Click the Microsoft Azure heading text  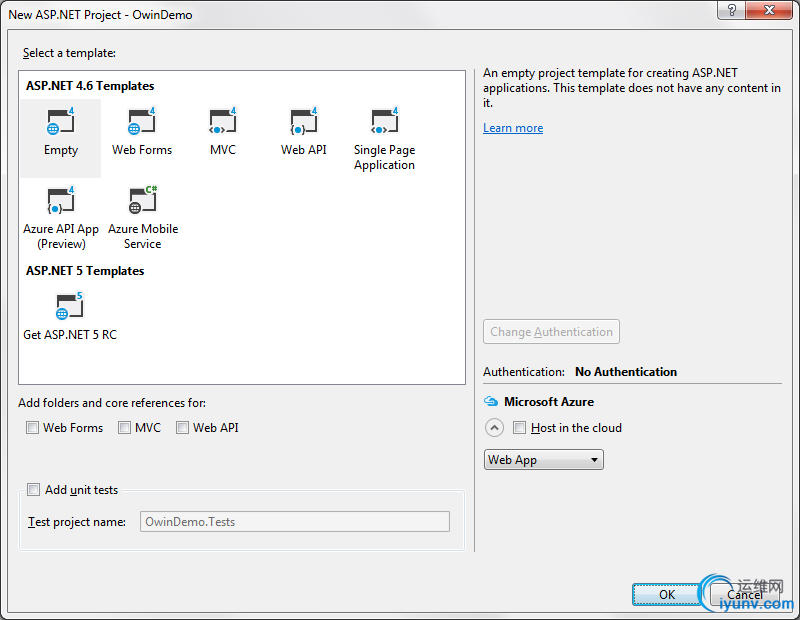pyautogui.click(x=549, y=402)
